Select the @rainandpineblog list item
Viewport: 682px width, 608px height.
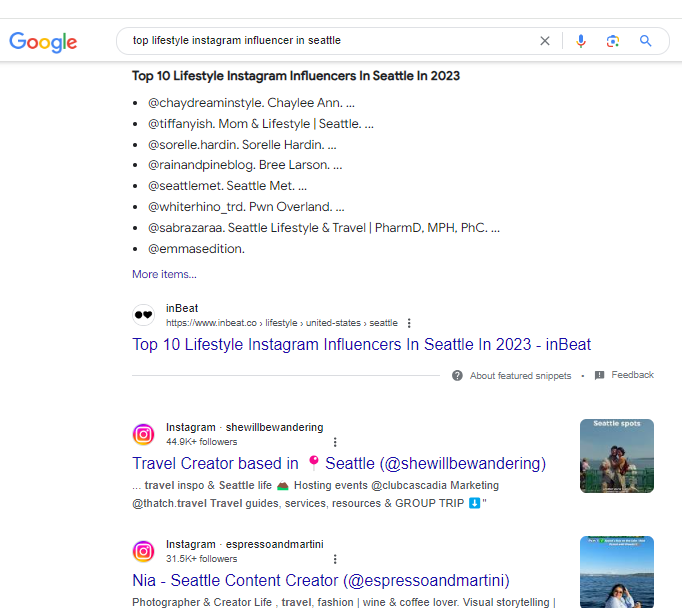point(245,165)
